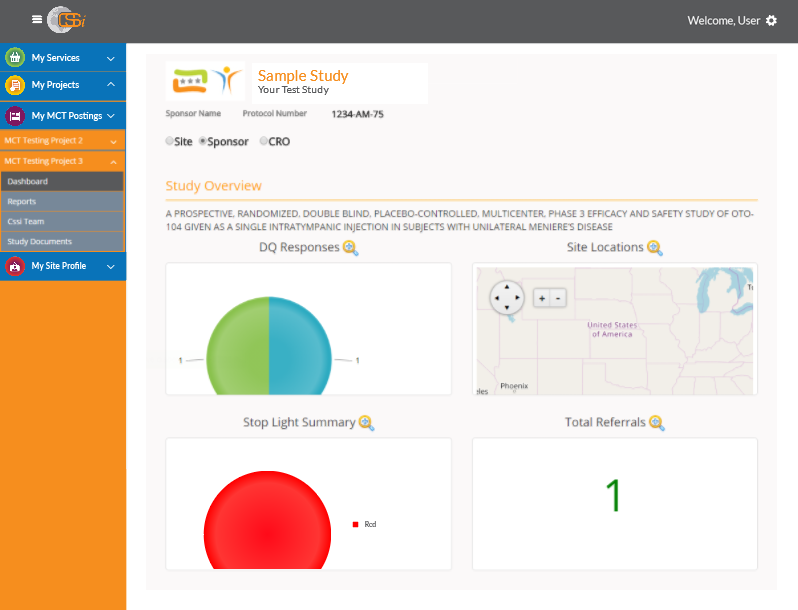Click the Site Locations magnifier icon
This screenshot has width=798, height=610.
click(654, 248)
